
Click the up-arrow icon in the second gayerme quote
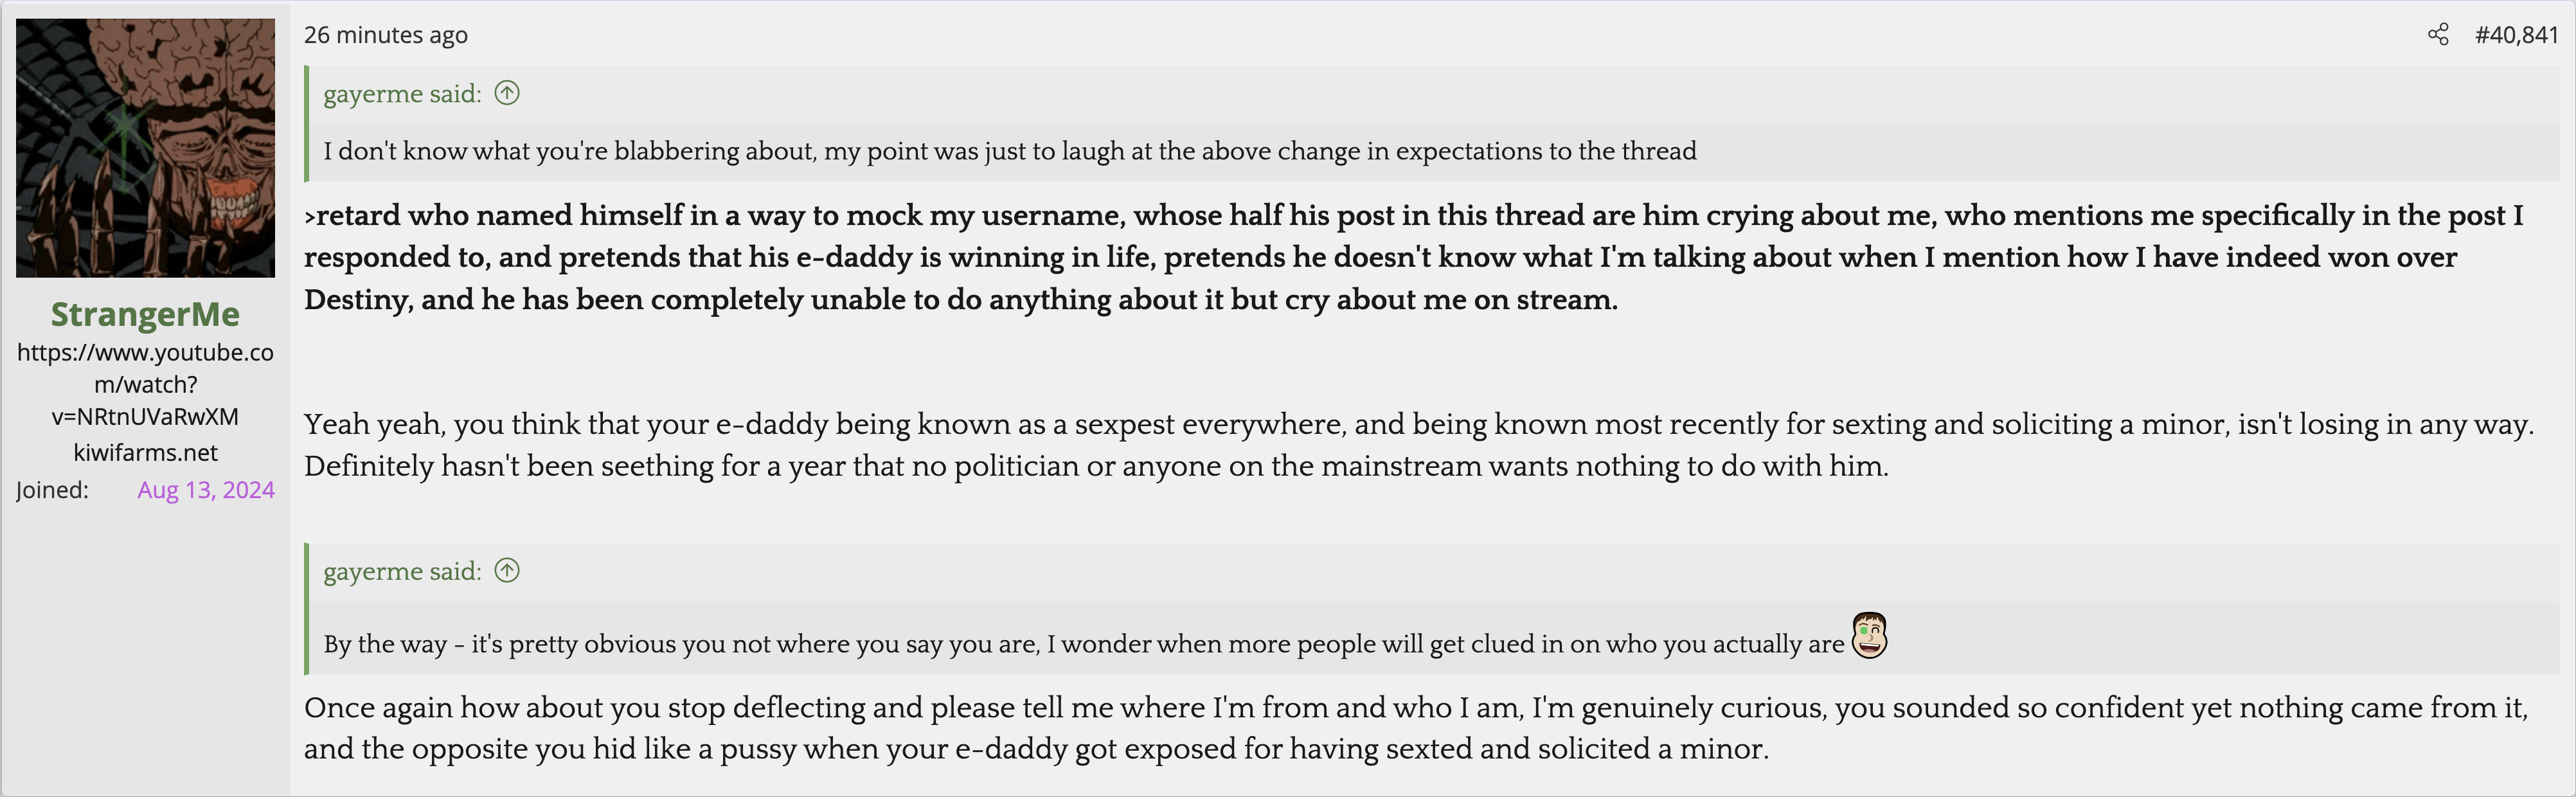point(507,570)
